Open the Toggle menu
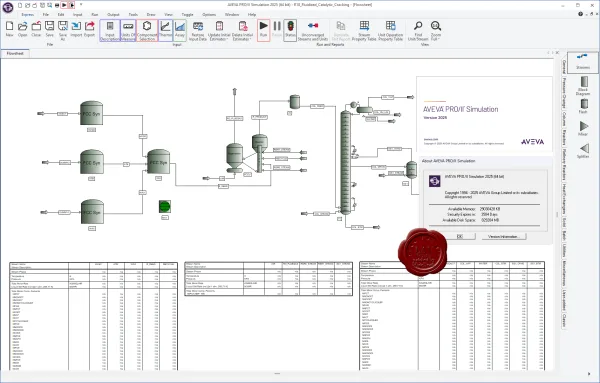Image resolution: width=600 pixels, height=383 pixels. pyautogui.click(x=187, y=15)
